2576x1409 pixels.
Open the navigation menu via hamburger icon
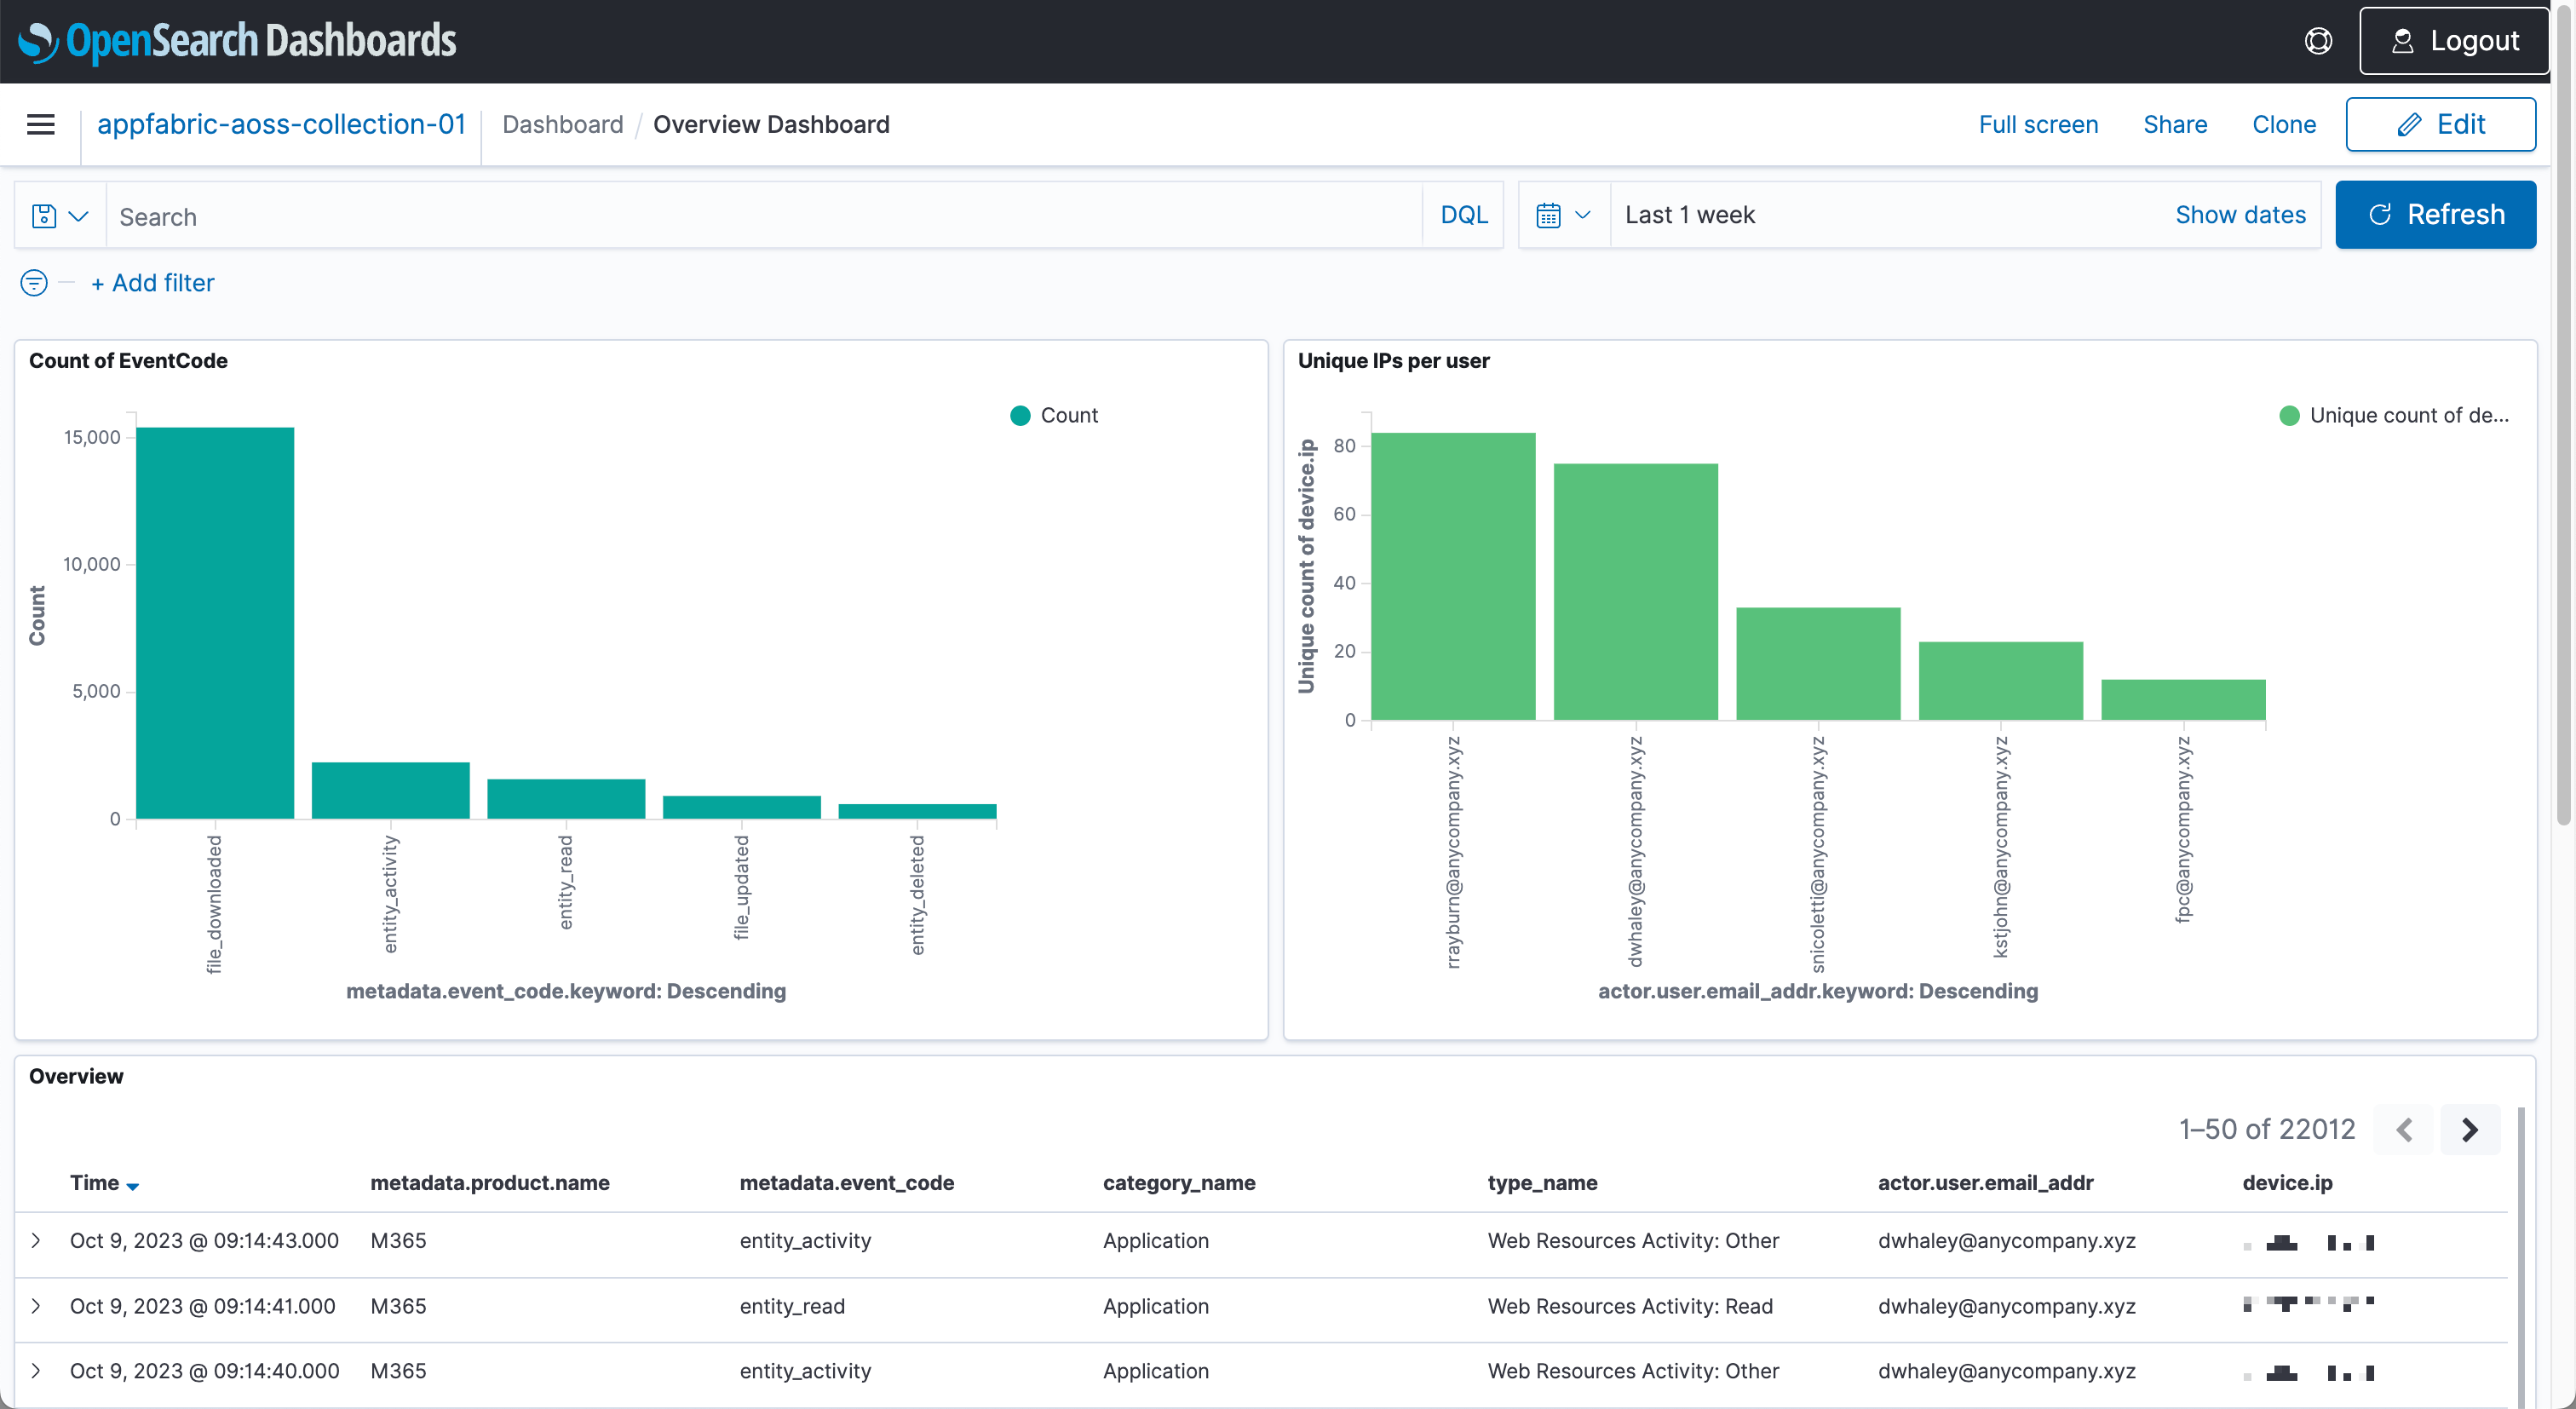[x=40, y=124]
